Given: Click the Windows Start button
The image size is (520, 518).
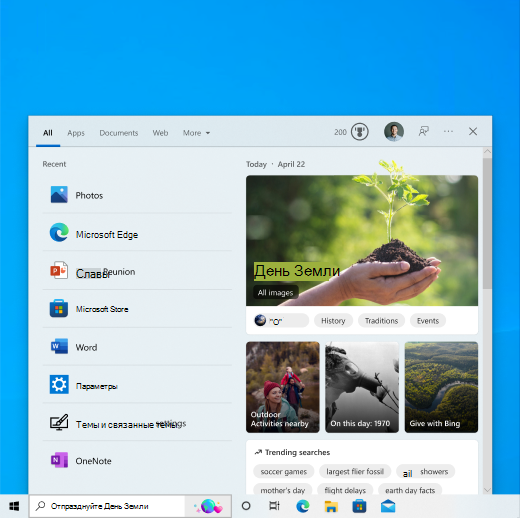Looking at the screenshot, I should [x=14, y=506].
